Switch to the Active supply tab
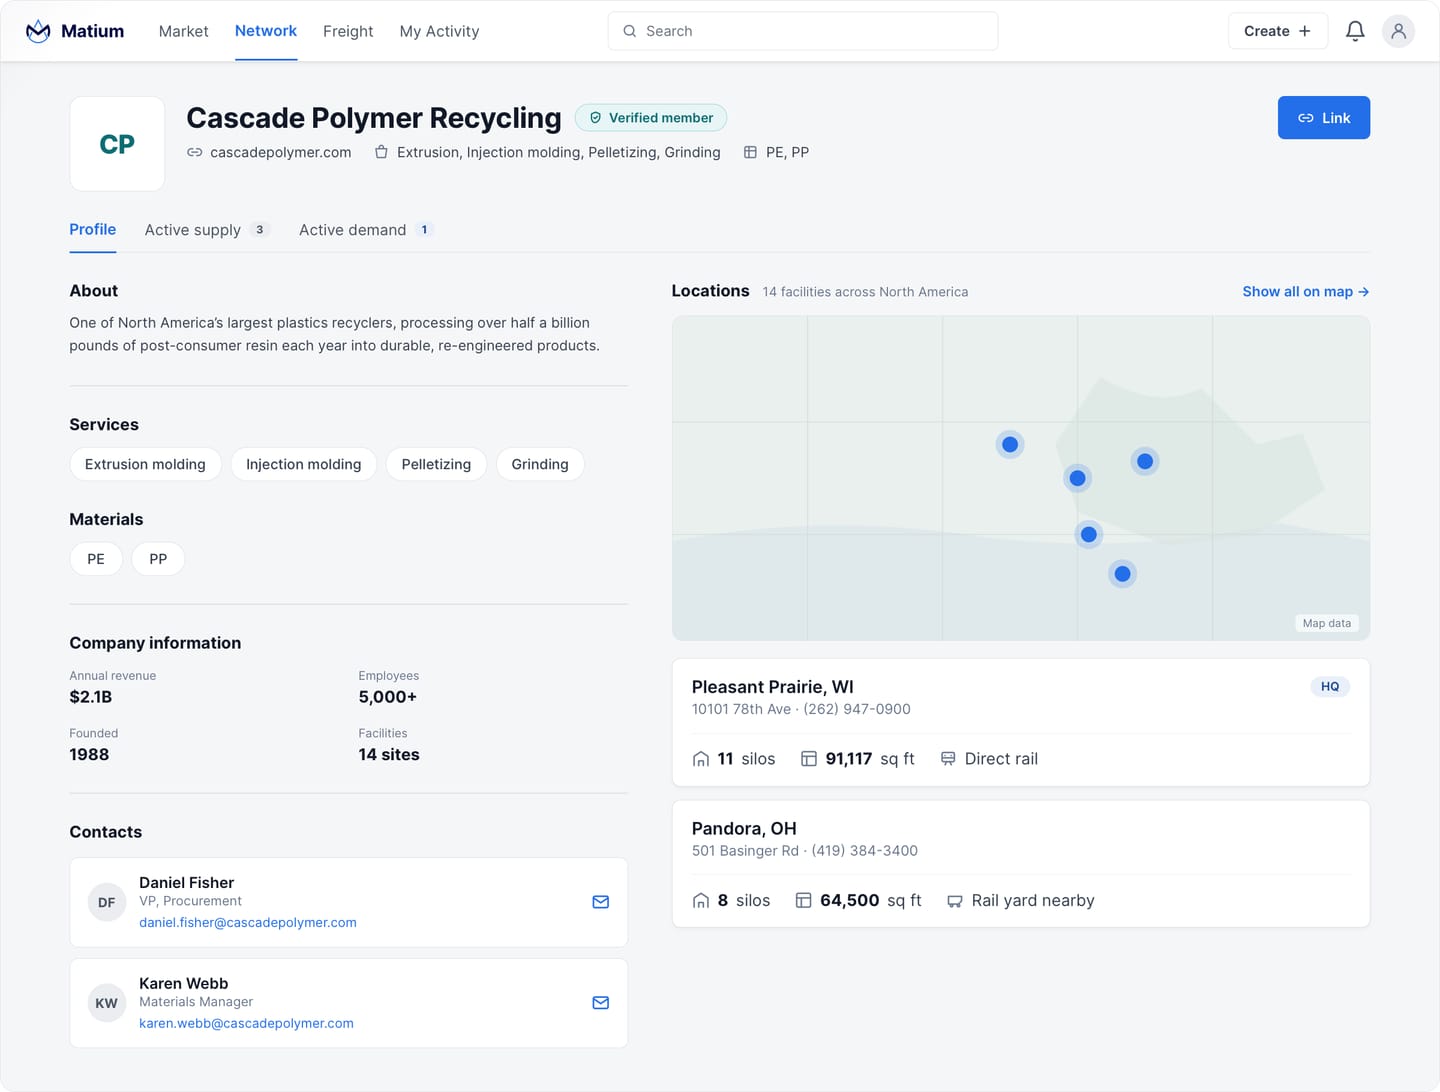Image resolution: width=1440 pixels, height=1092 pixels. (207, 230)
